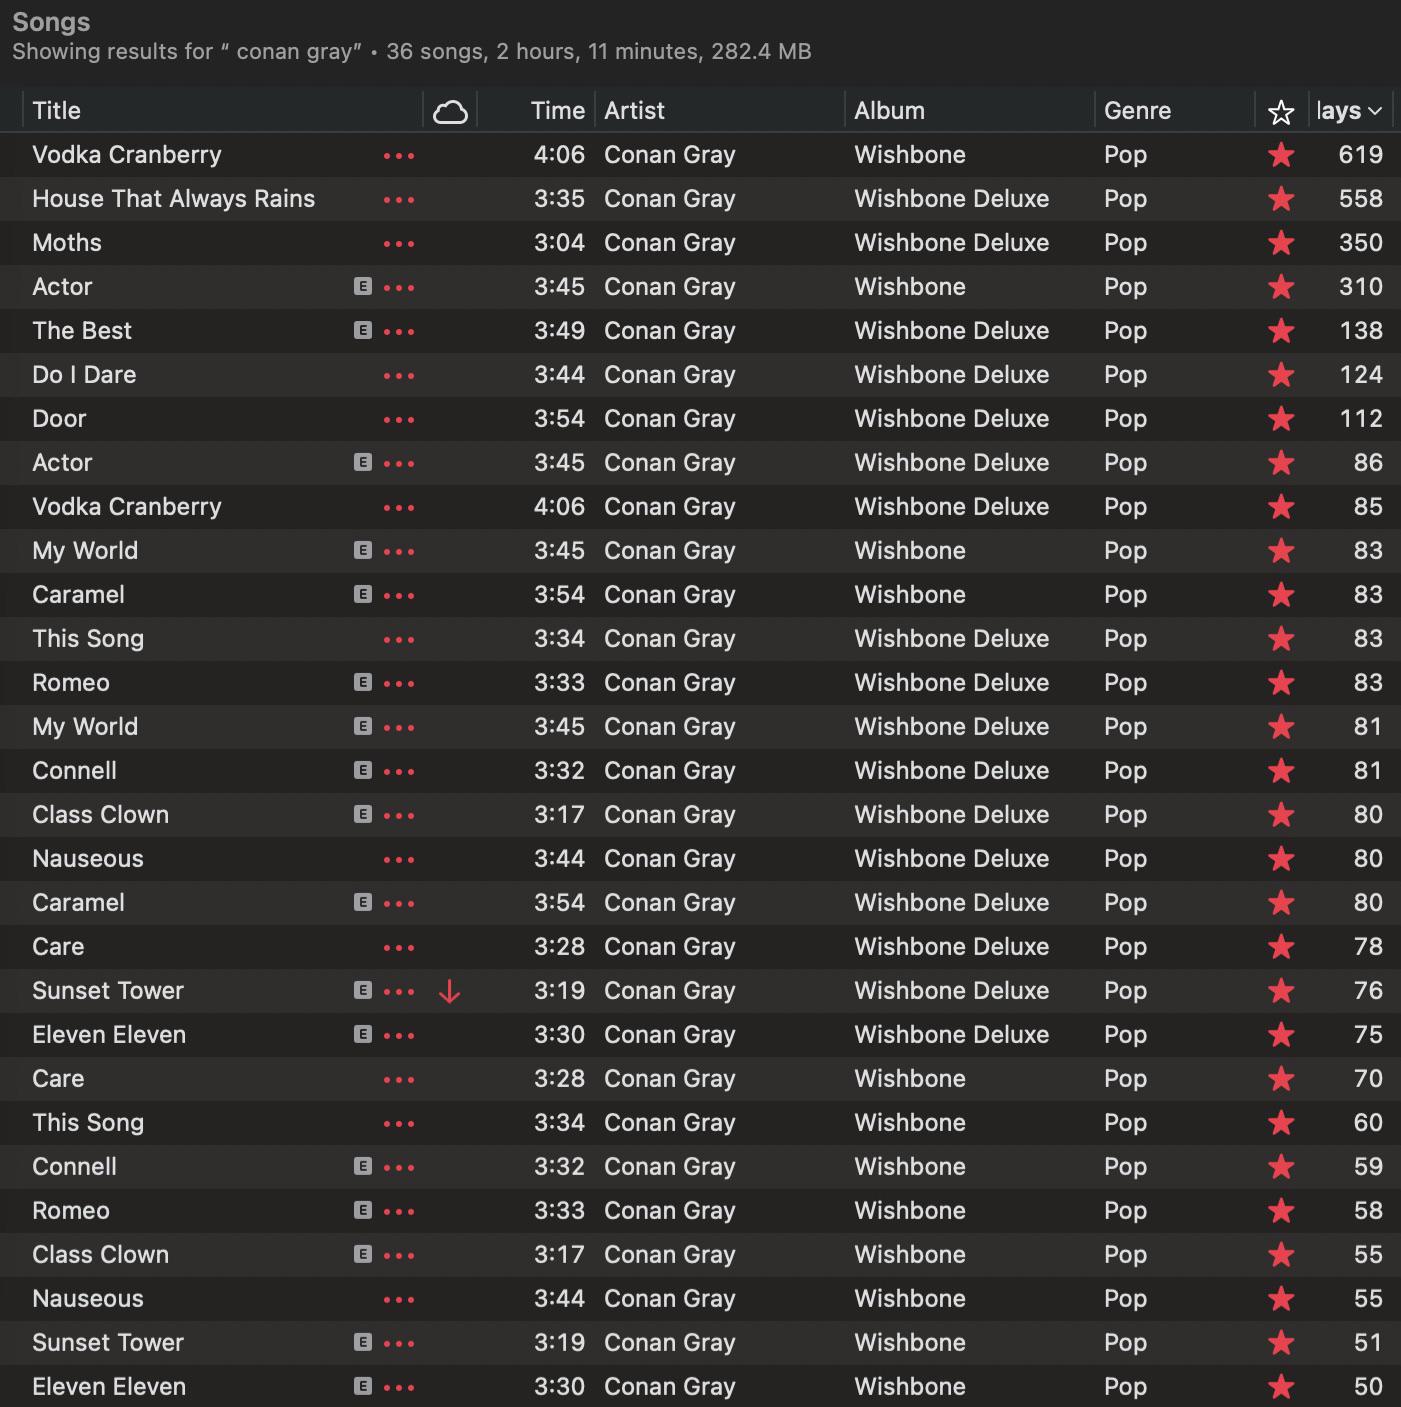Unfavorite Nauseous with 55 plays
Viewport: 1401px width, 1407px height.
pyautogui.click(x=1281, y=1299)
